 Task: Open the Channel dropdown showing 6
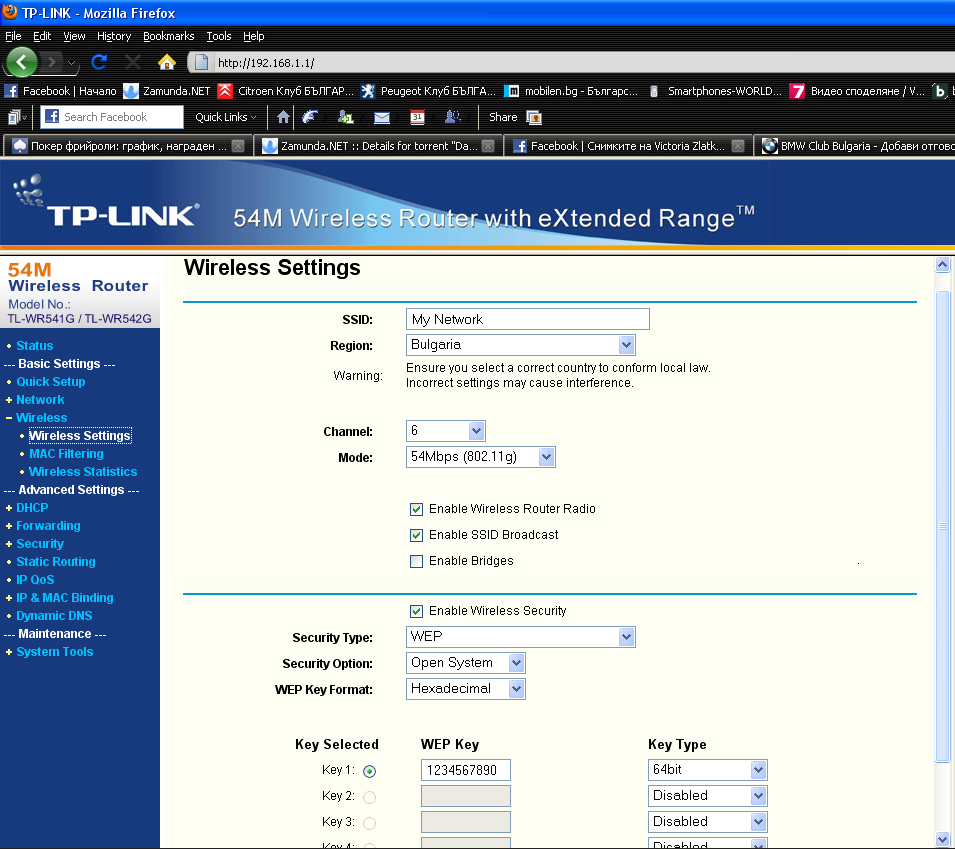446,431
